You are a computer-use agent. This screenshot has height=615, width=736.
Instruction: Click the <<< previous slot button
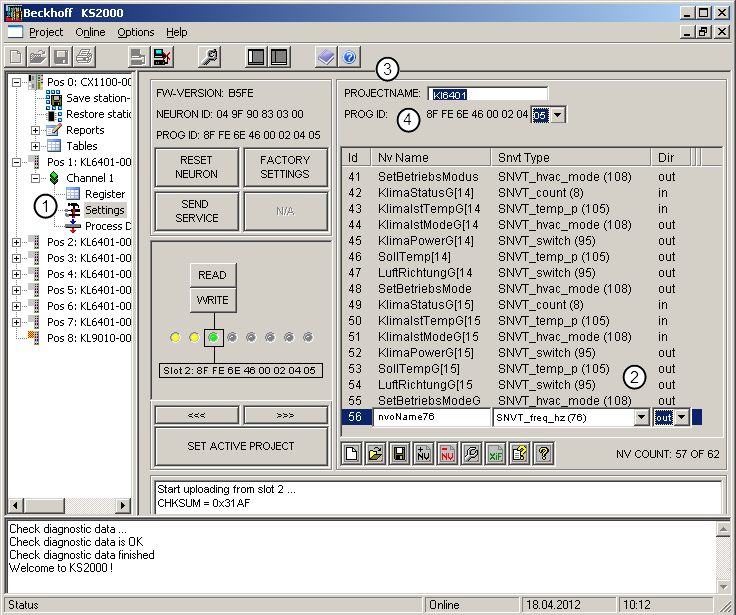(x=197, y=415)
